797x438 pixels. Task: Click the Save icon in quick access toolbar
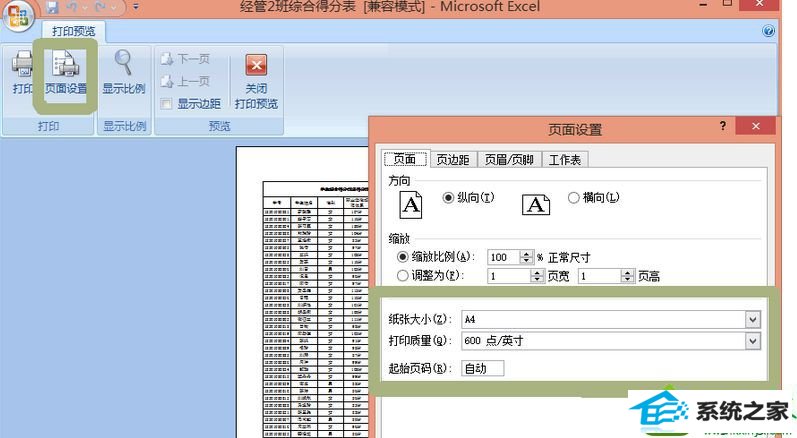52,7
